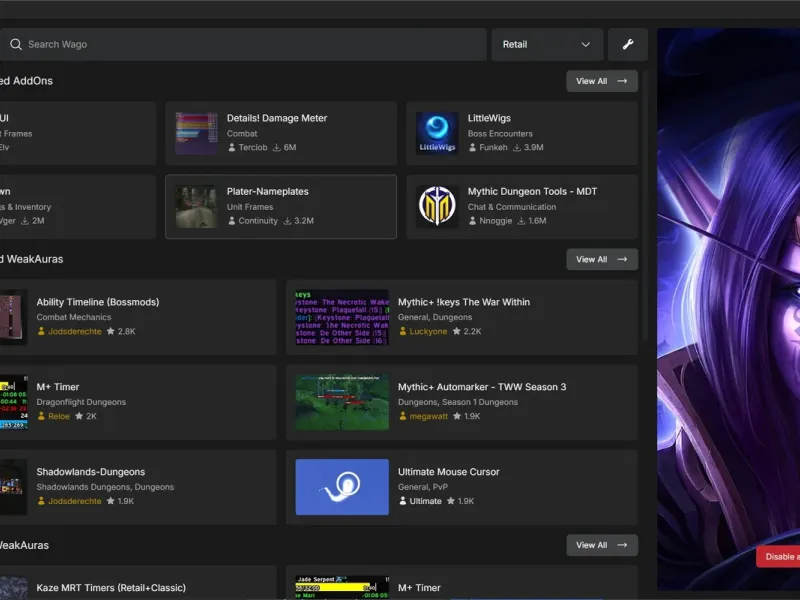Select Nnoggie author name
Image resolution: width=800 pixels, height=600 pixels.
(x=495, y=221)
